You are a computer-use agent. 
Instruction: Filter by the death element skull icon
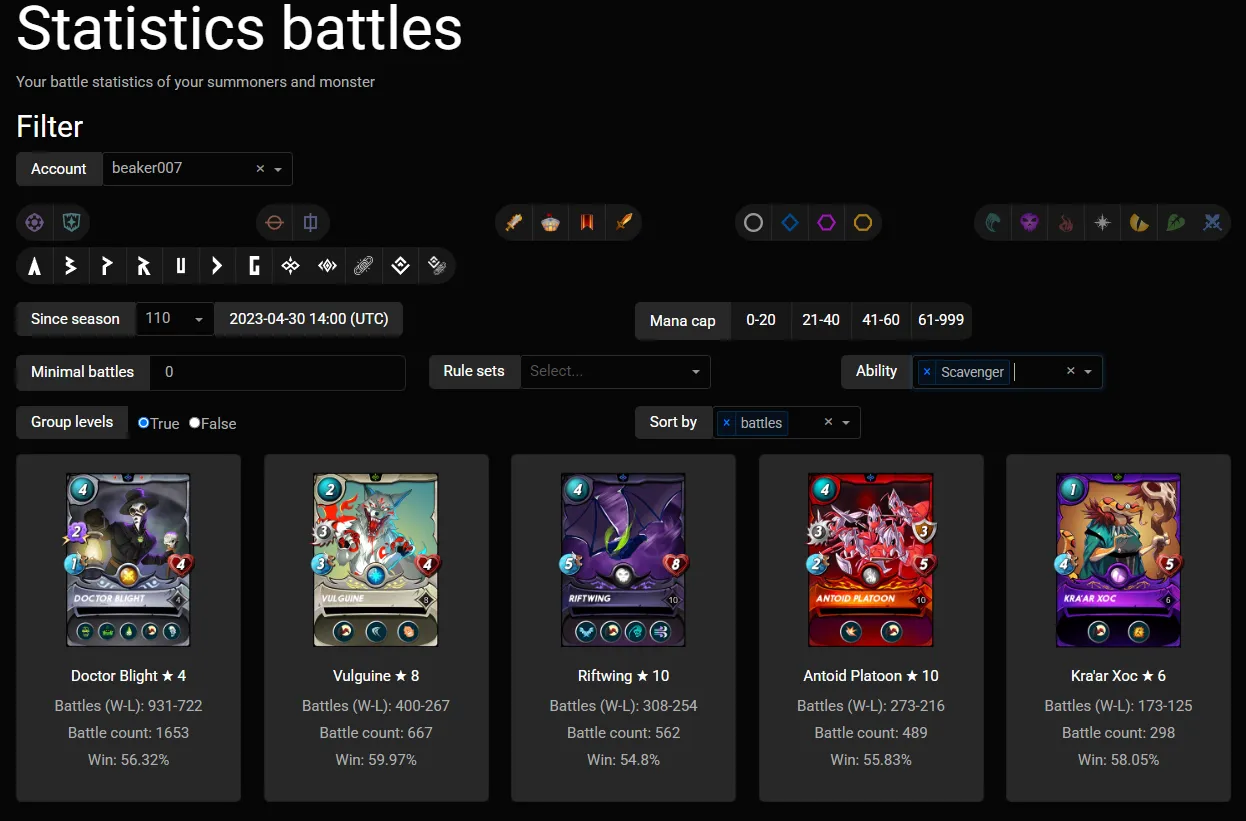point(1030,222)
